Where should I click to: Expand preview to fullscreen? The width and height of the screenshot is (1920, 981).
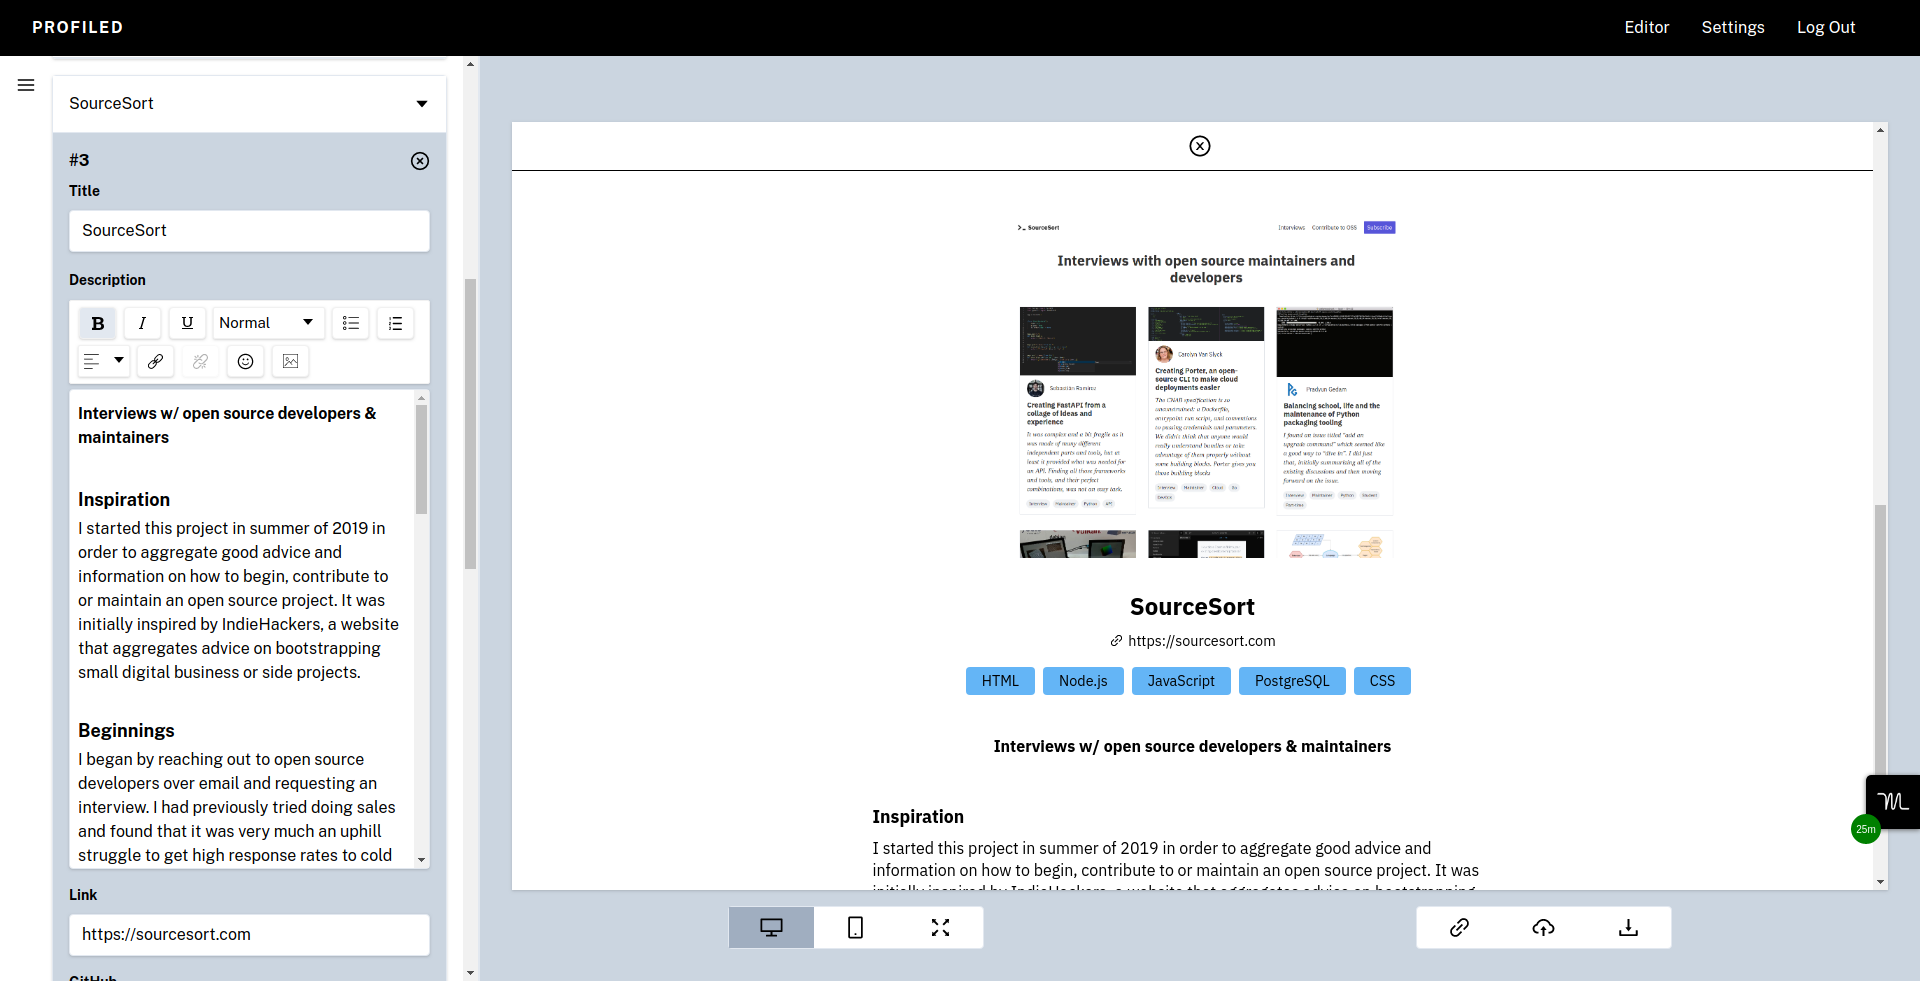click(940, 928)
